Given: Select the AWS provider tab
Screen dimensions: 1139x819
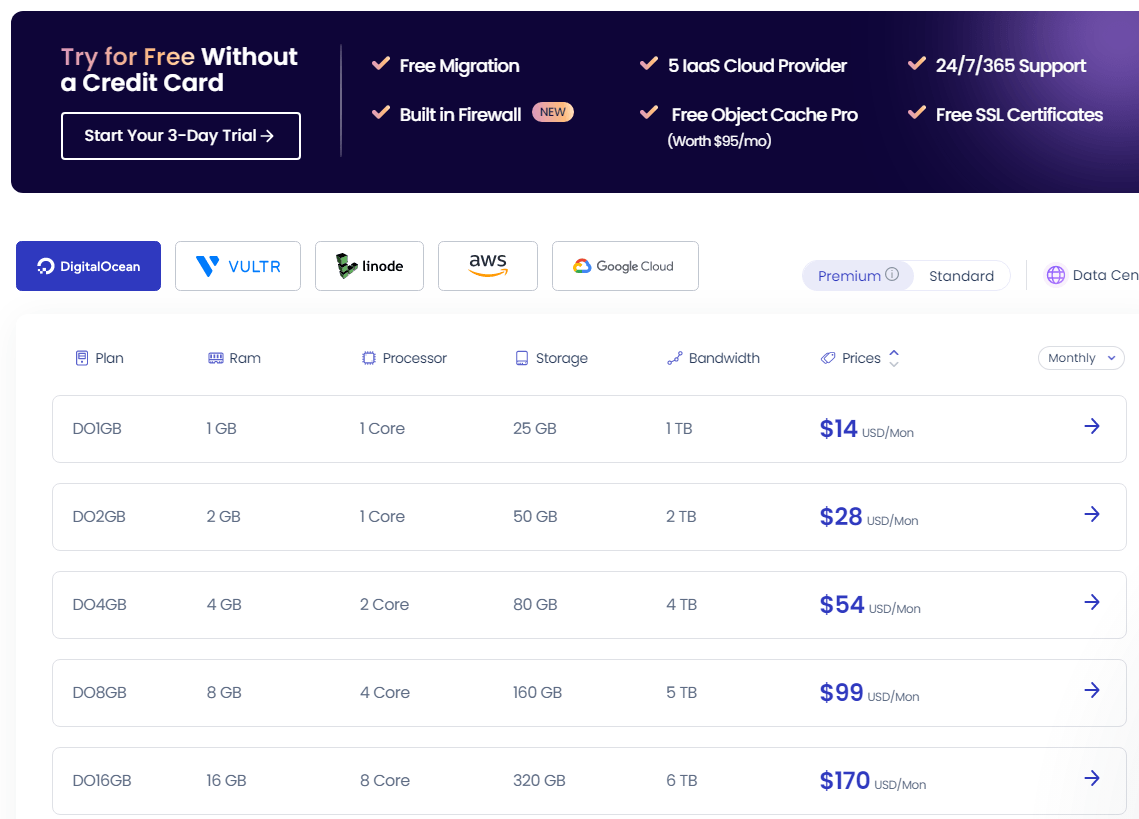Looking at the screenshot, I should 488,266.
